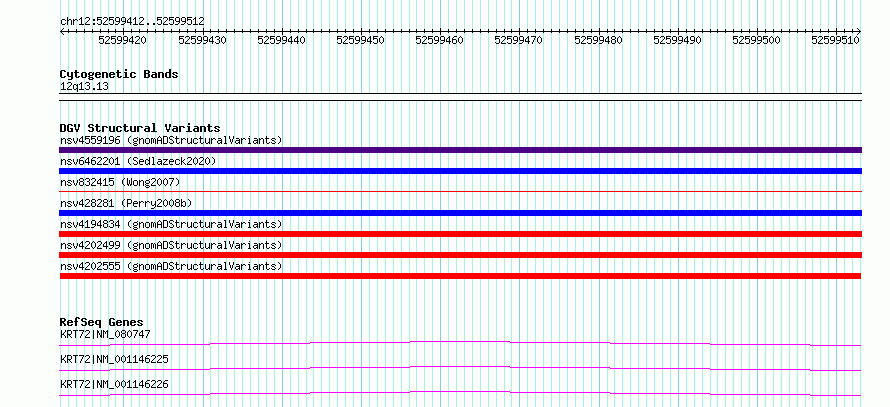Click the blue nsv428281 variant bar
890x407 pixels.
point(460,213)
